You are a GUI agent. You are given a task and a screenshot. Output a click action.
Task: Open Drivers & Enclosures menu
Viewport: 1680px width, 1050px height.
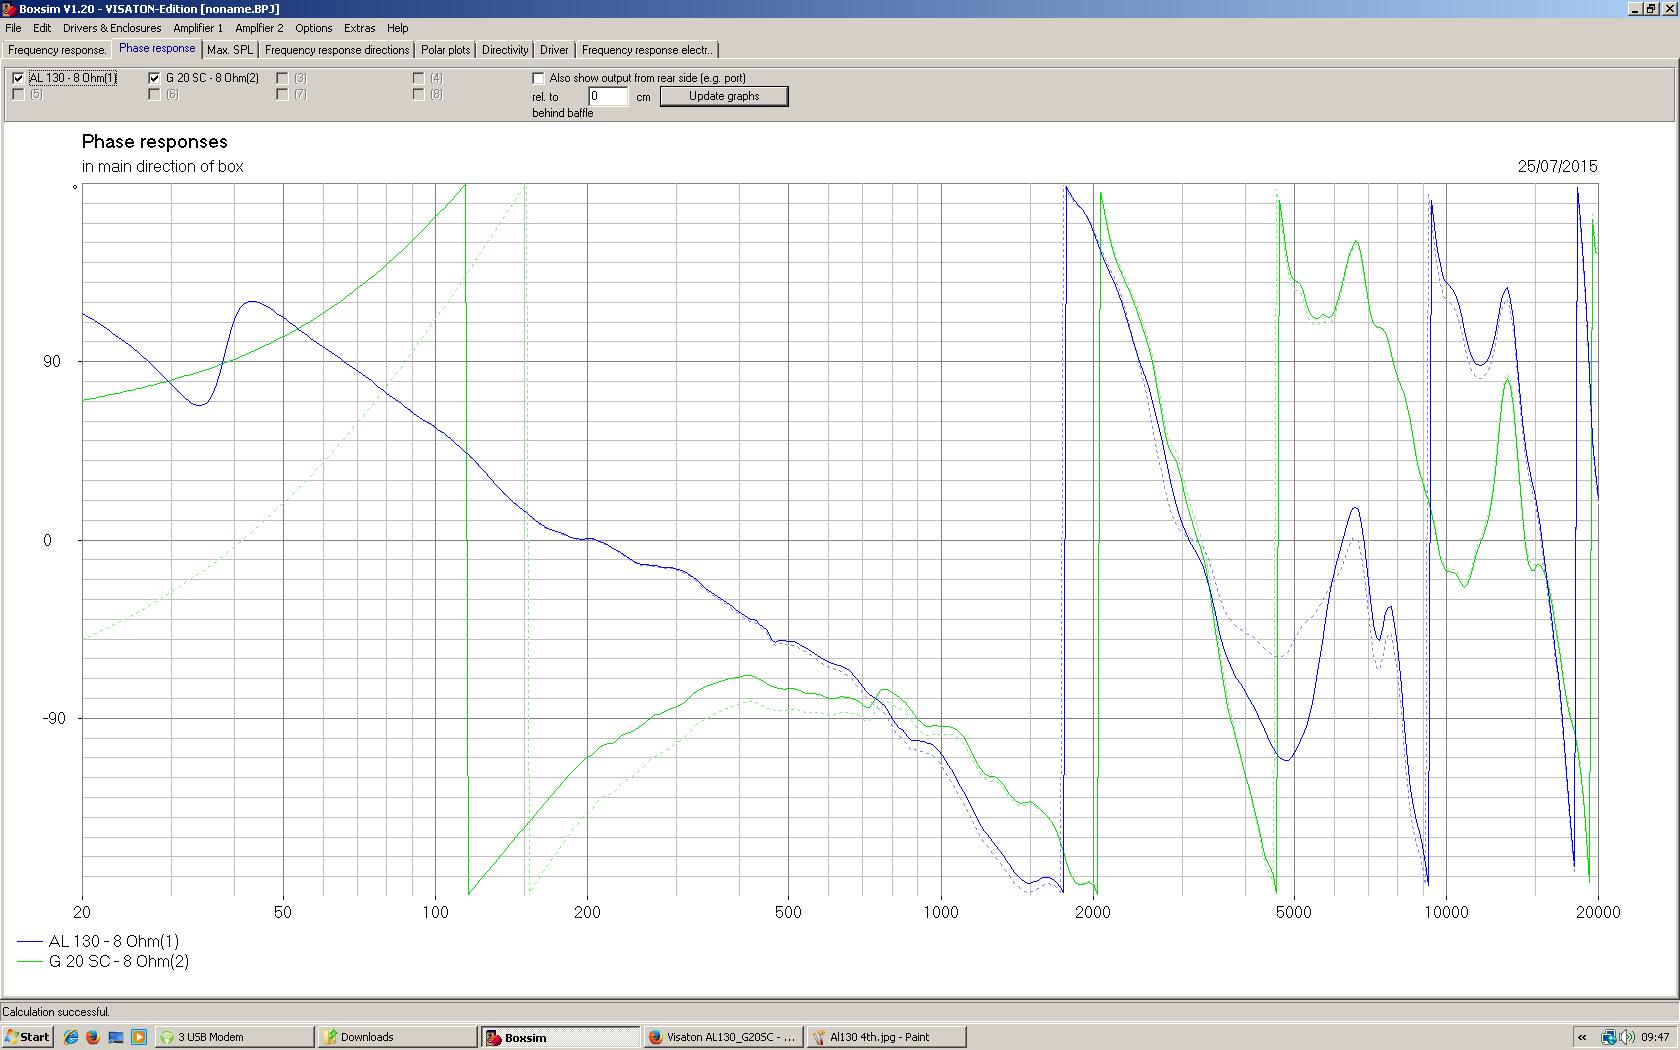112,28
